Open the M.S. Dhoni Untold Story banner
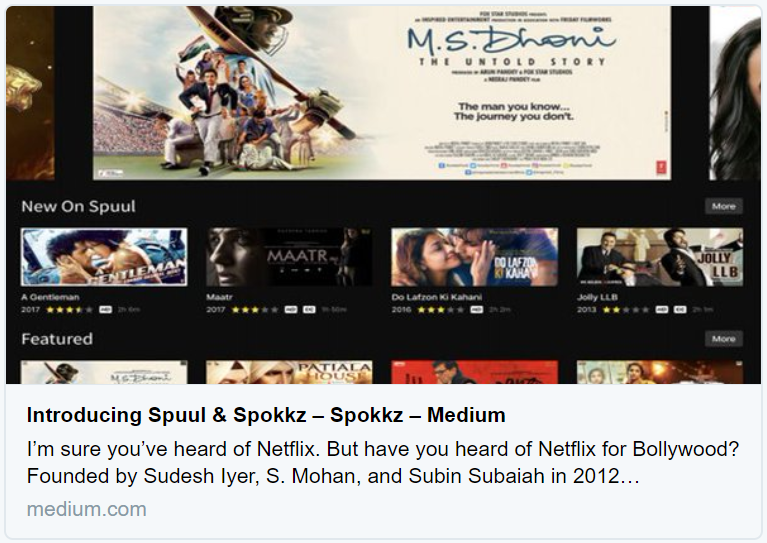Screen dimensions: 767x543 (382, 93)
